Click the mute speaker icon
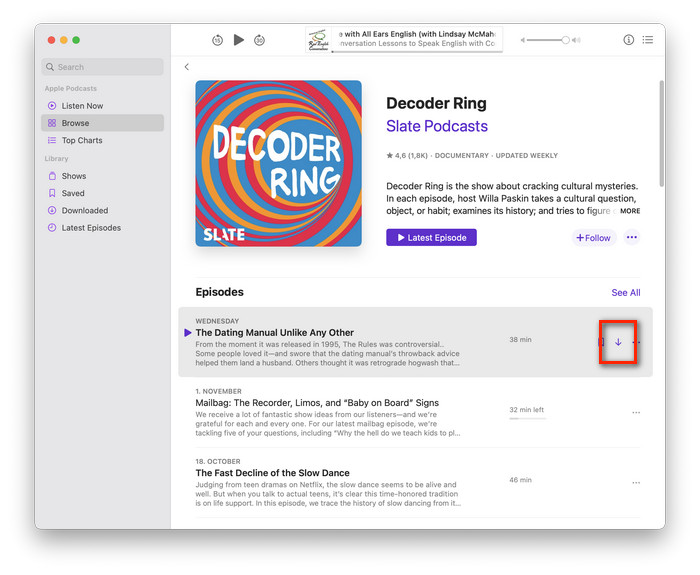The height and width of the screenshot is (575, 700). 523,40
